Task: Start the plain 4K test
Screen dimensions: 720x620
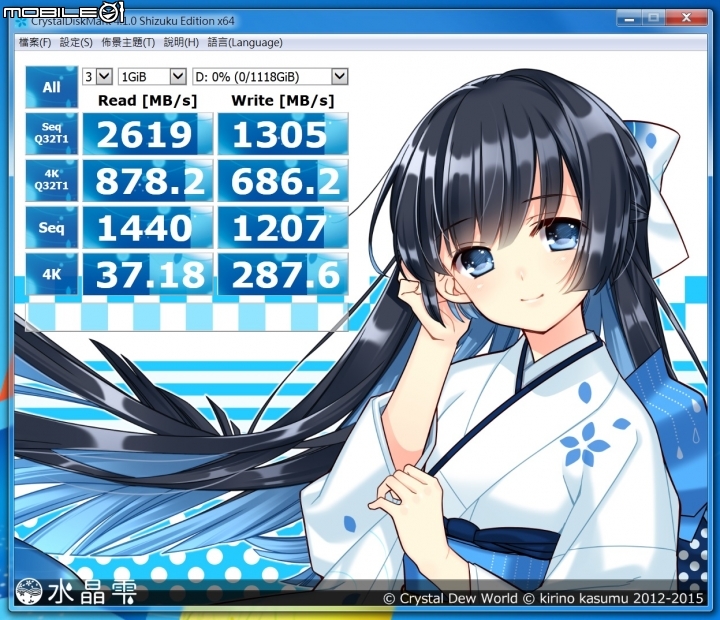Action: point(51,274)
